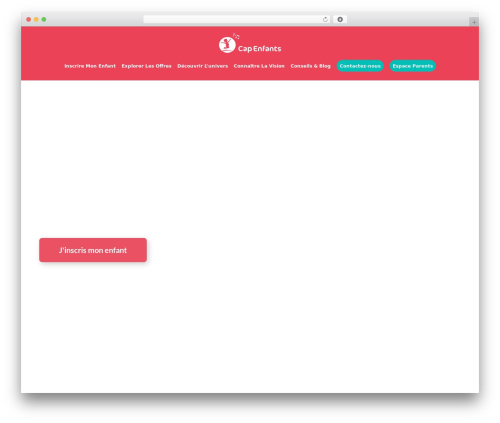Click the J'inscris mon enfant button
500x423 pixels.
[93, 250]
